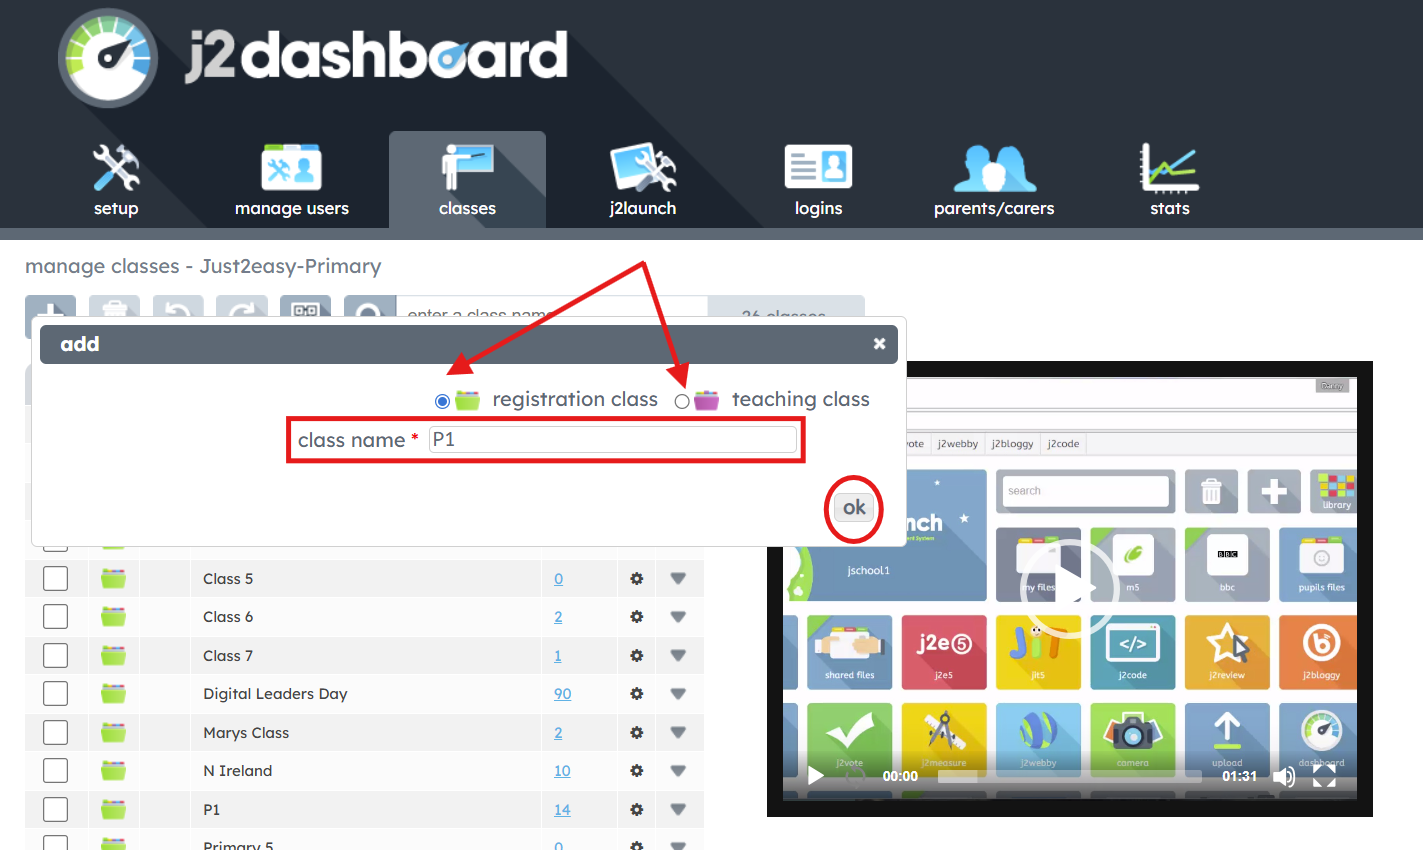Click the Marys Class folder icon
The height and width of the screenshot is (850, 1423).
pyautogui.click(x=114, y=732)
